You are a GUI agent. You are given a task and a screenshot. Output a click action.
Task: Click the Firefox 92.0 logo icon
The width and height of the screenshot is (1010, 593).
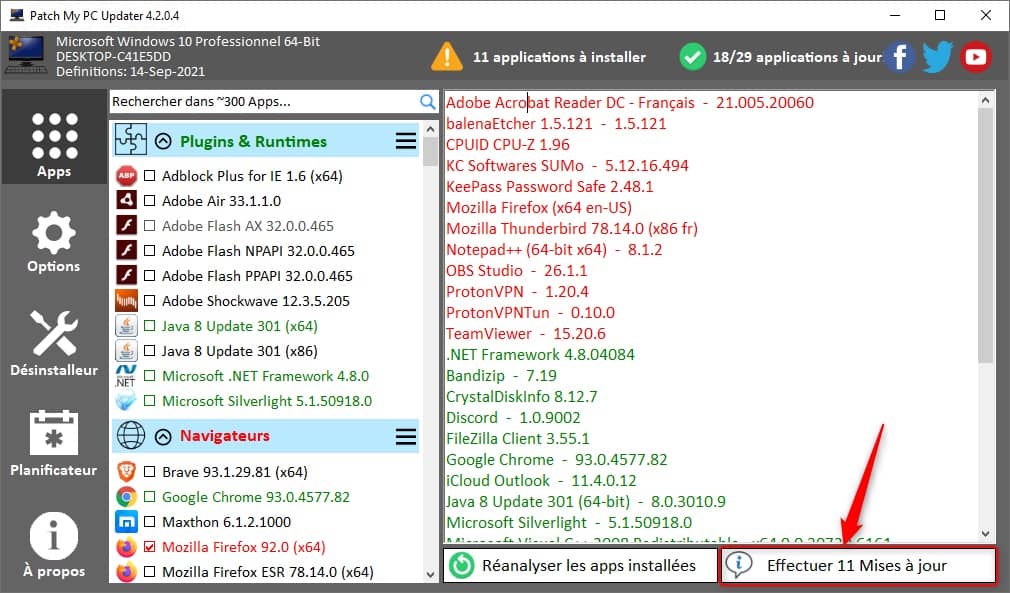(126, 547)
